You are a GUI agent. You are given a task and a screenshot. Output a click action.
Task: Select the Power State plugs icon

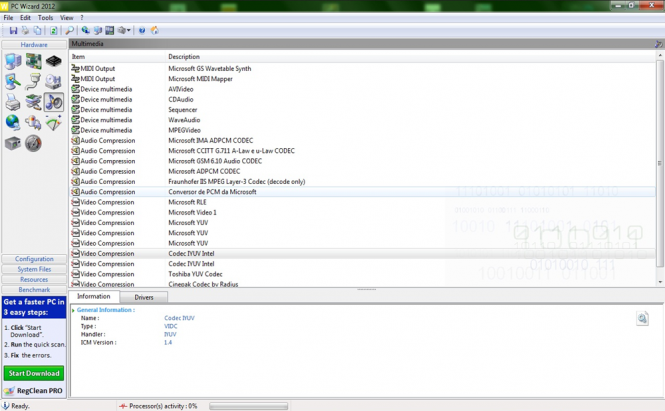[33, 123]
